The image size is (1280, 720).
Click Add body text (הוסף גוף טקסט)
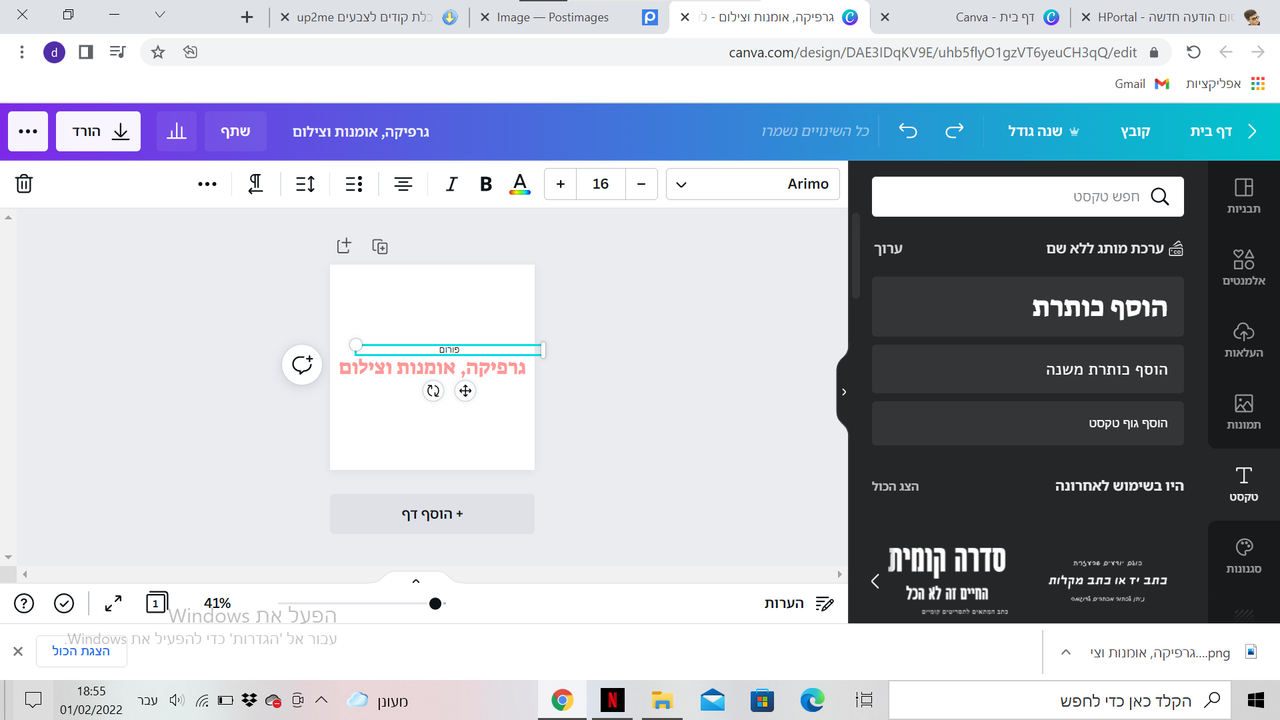(1028, 423)
